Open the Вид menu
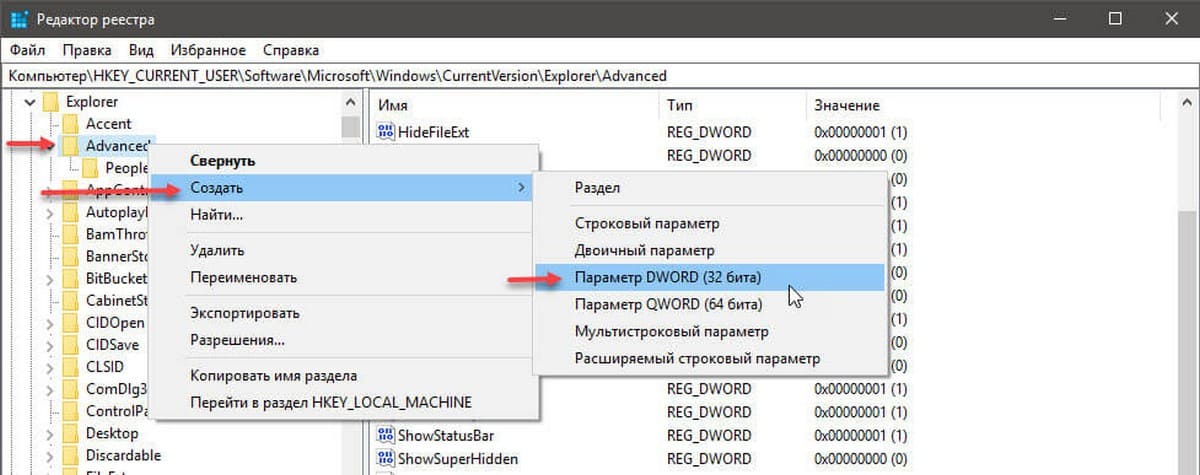The width and height of the screenshot is (1200, 475). [x=141, y=50]
